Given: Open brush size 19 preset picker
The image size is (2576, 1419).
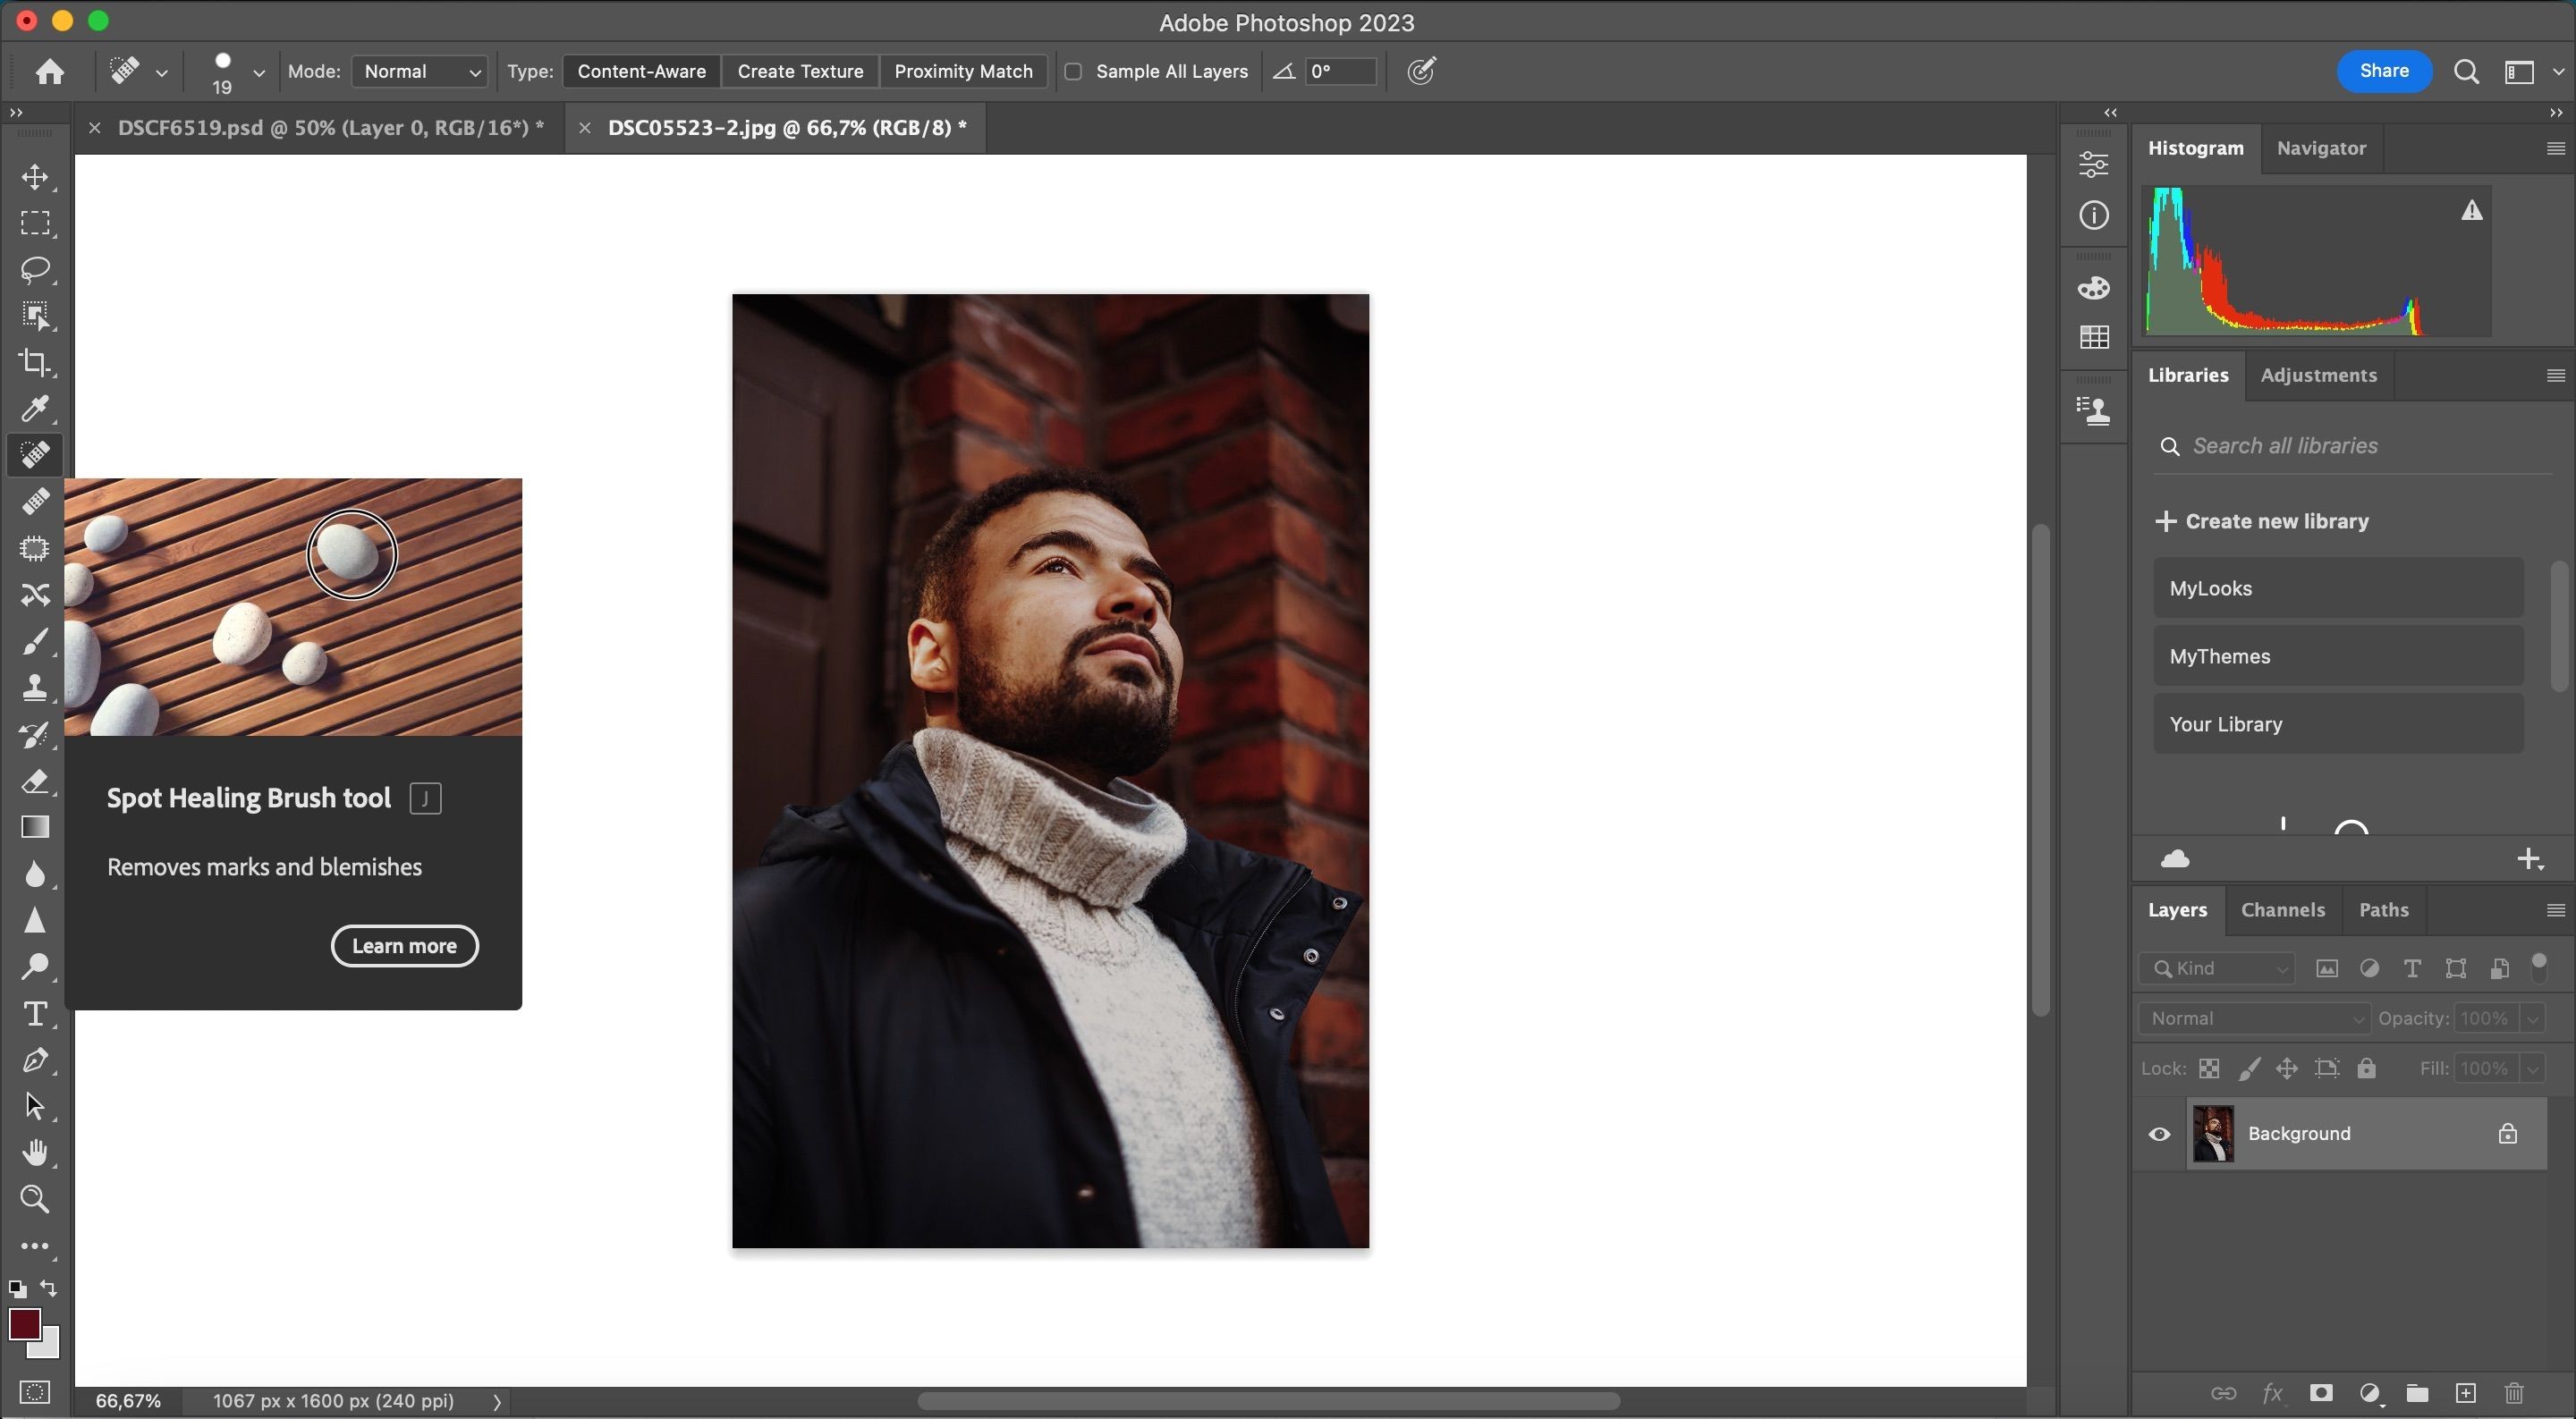Looking at the screenshot, I should (258, 72).
